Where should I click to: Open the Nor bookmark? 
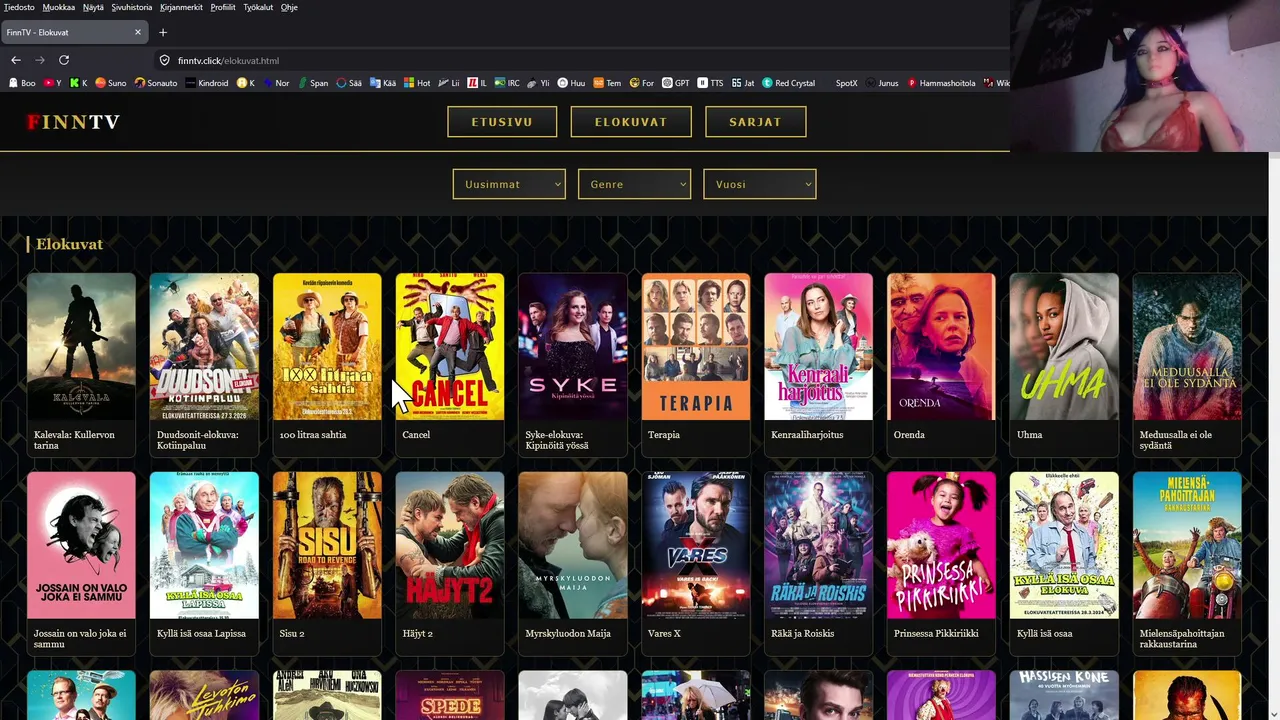(276, 83)
